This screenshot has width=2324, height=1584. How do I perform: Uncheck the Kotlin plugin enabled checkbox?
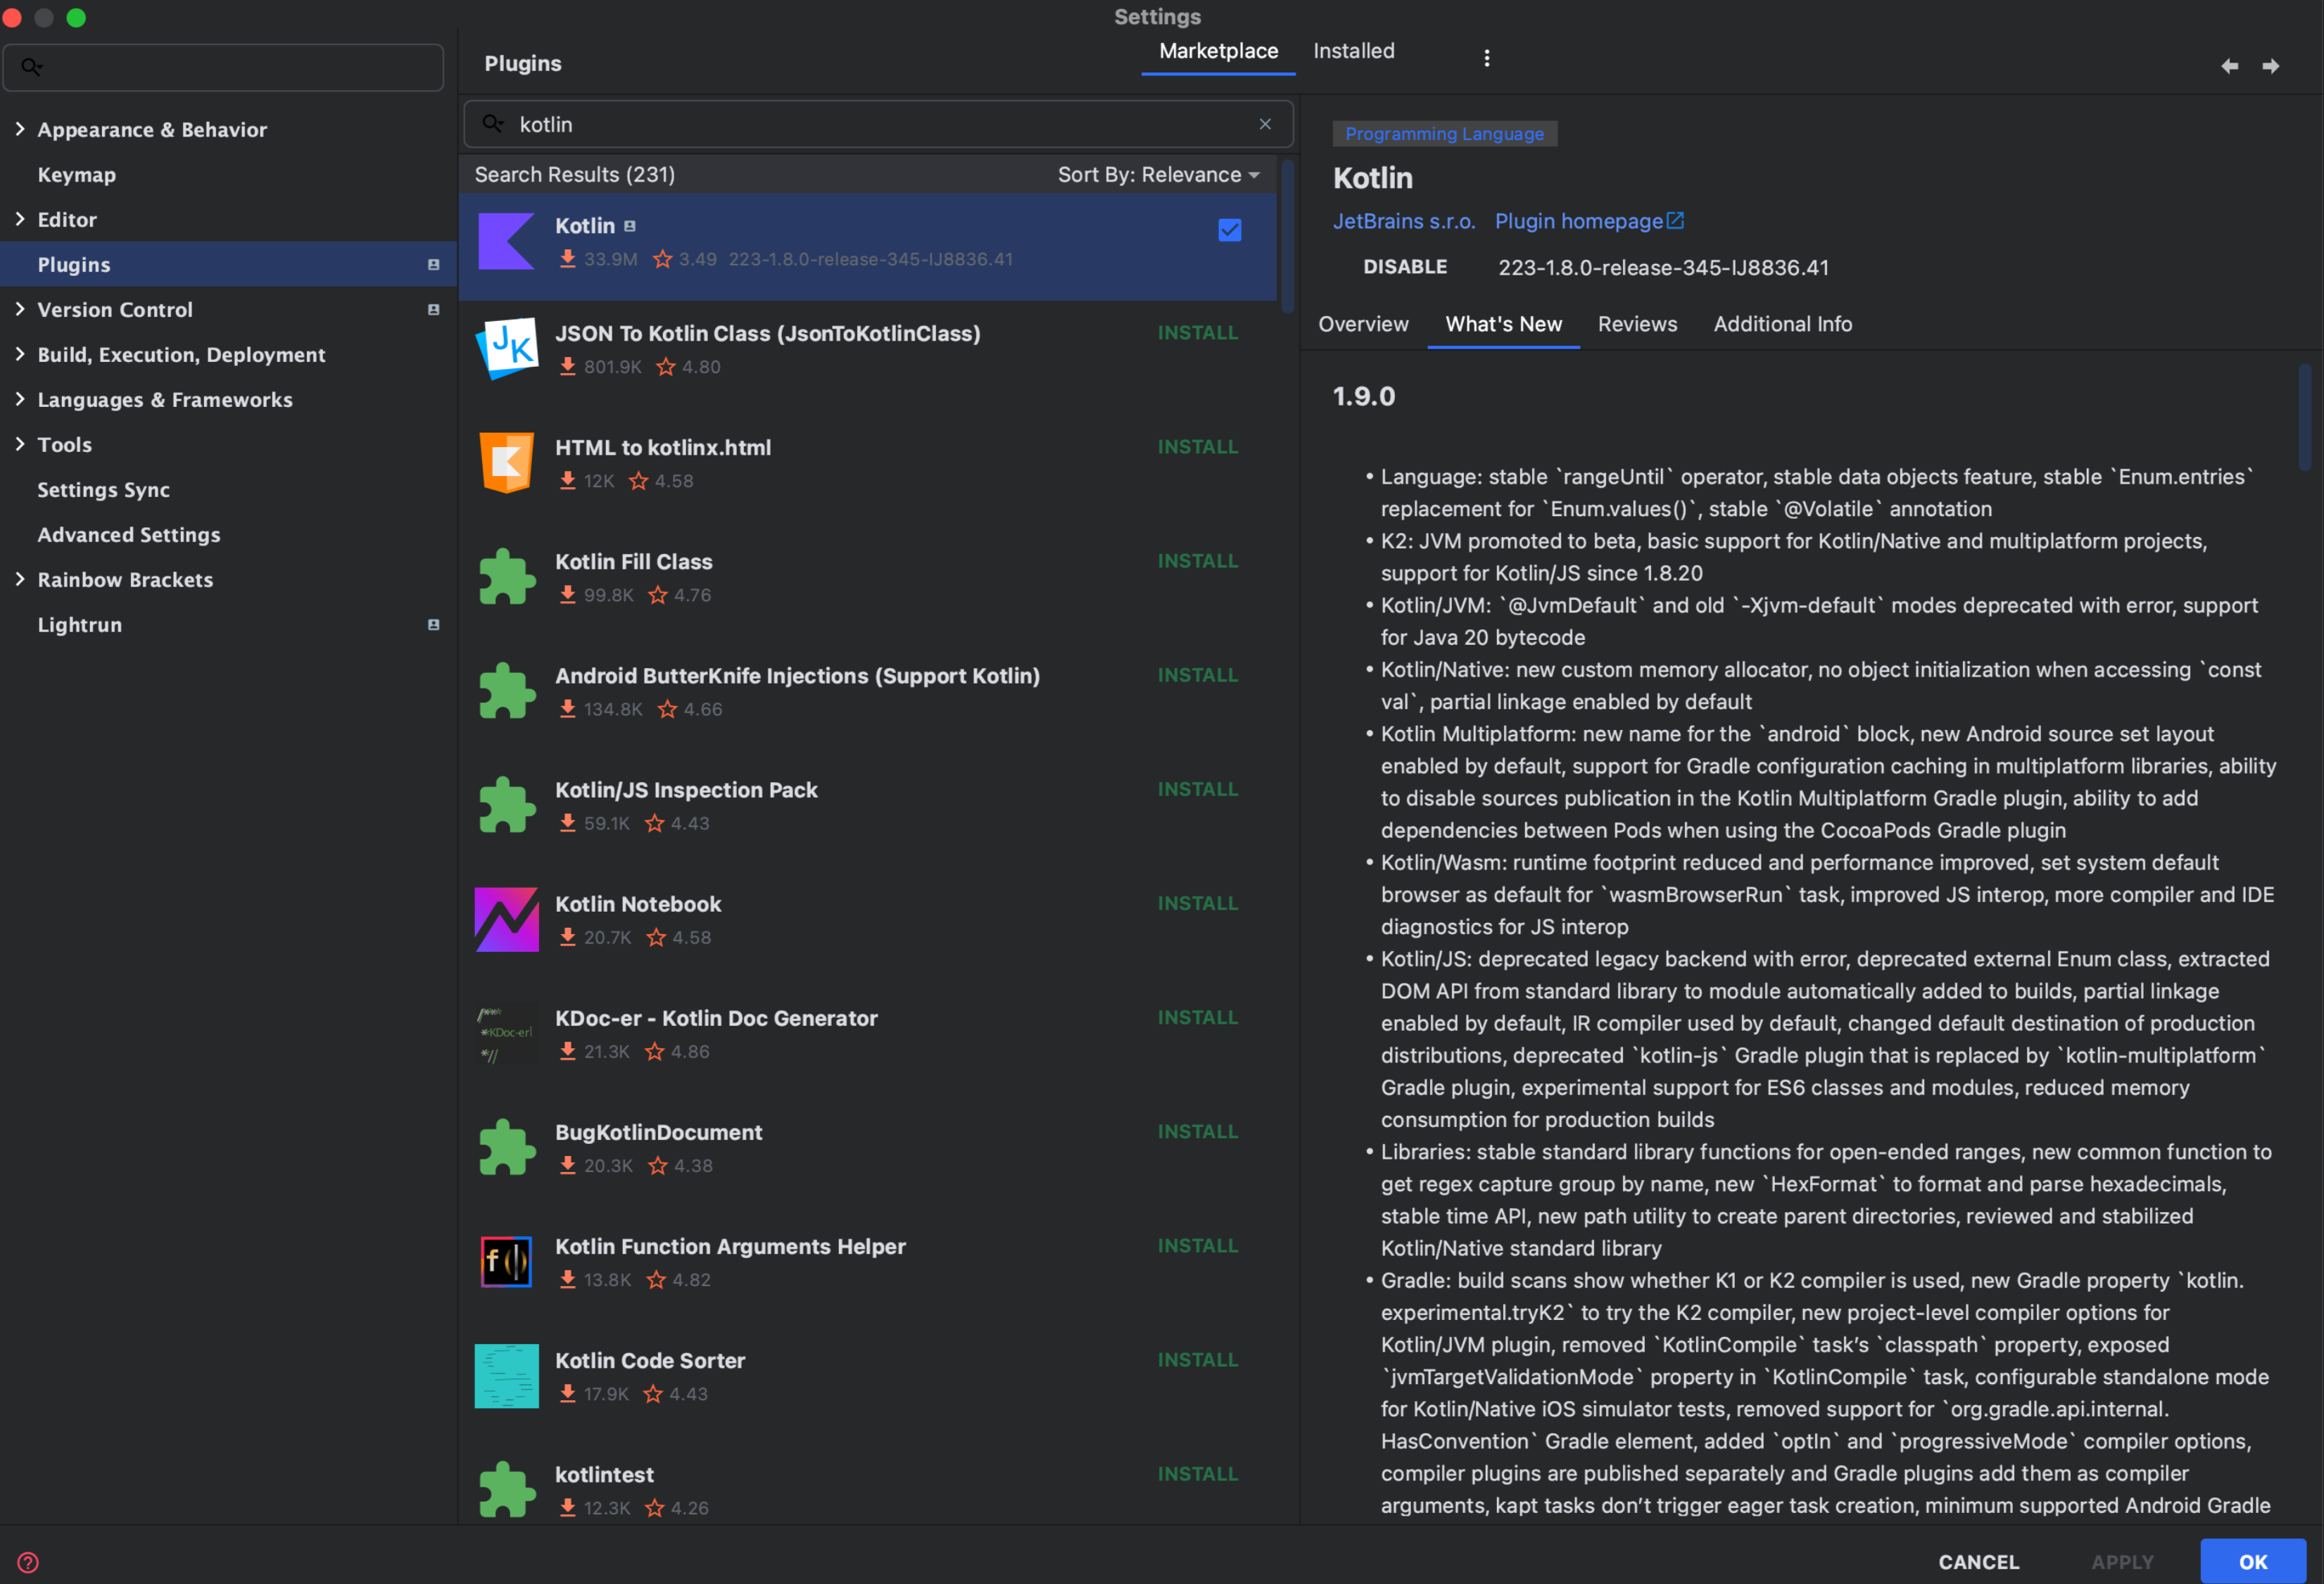(1229, 230)
